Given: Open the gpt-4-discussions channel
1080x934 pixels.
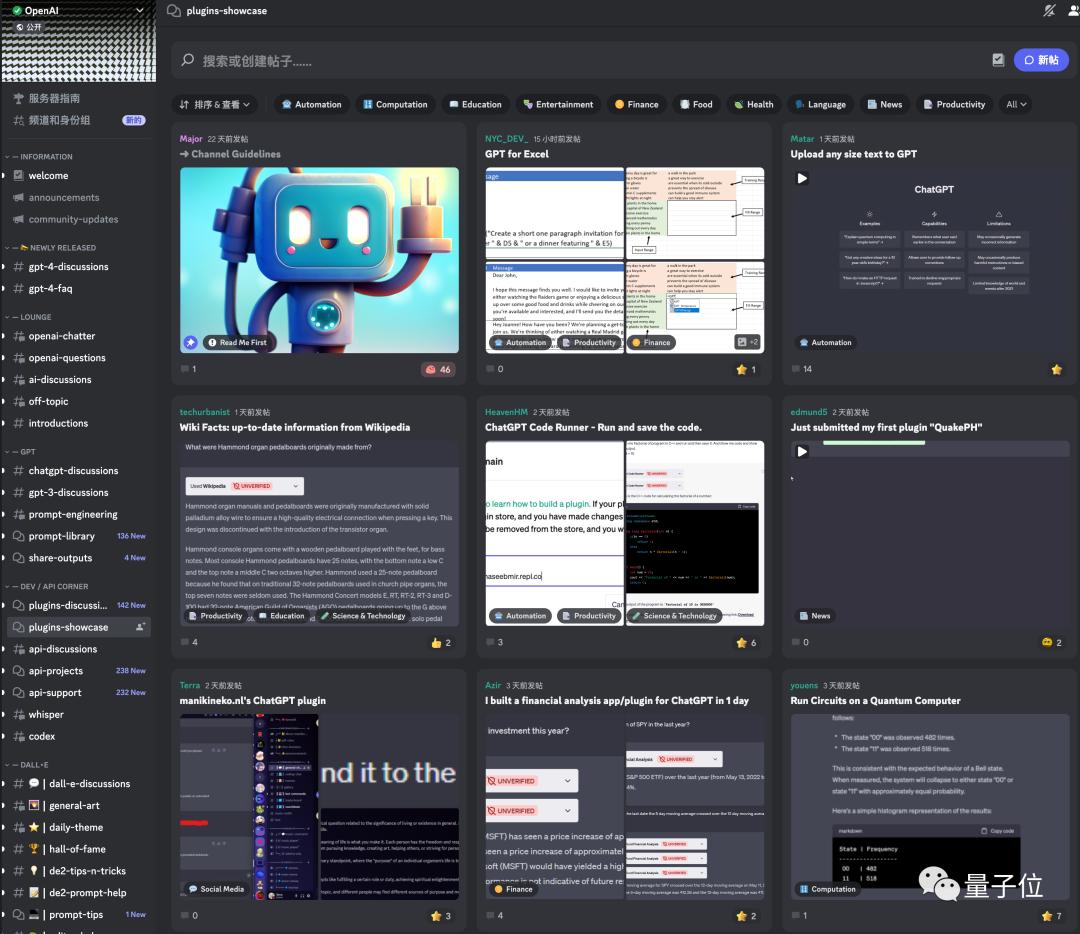Looking at the screenshot, I should (68, 267).
